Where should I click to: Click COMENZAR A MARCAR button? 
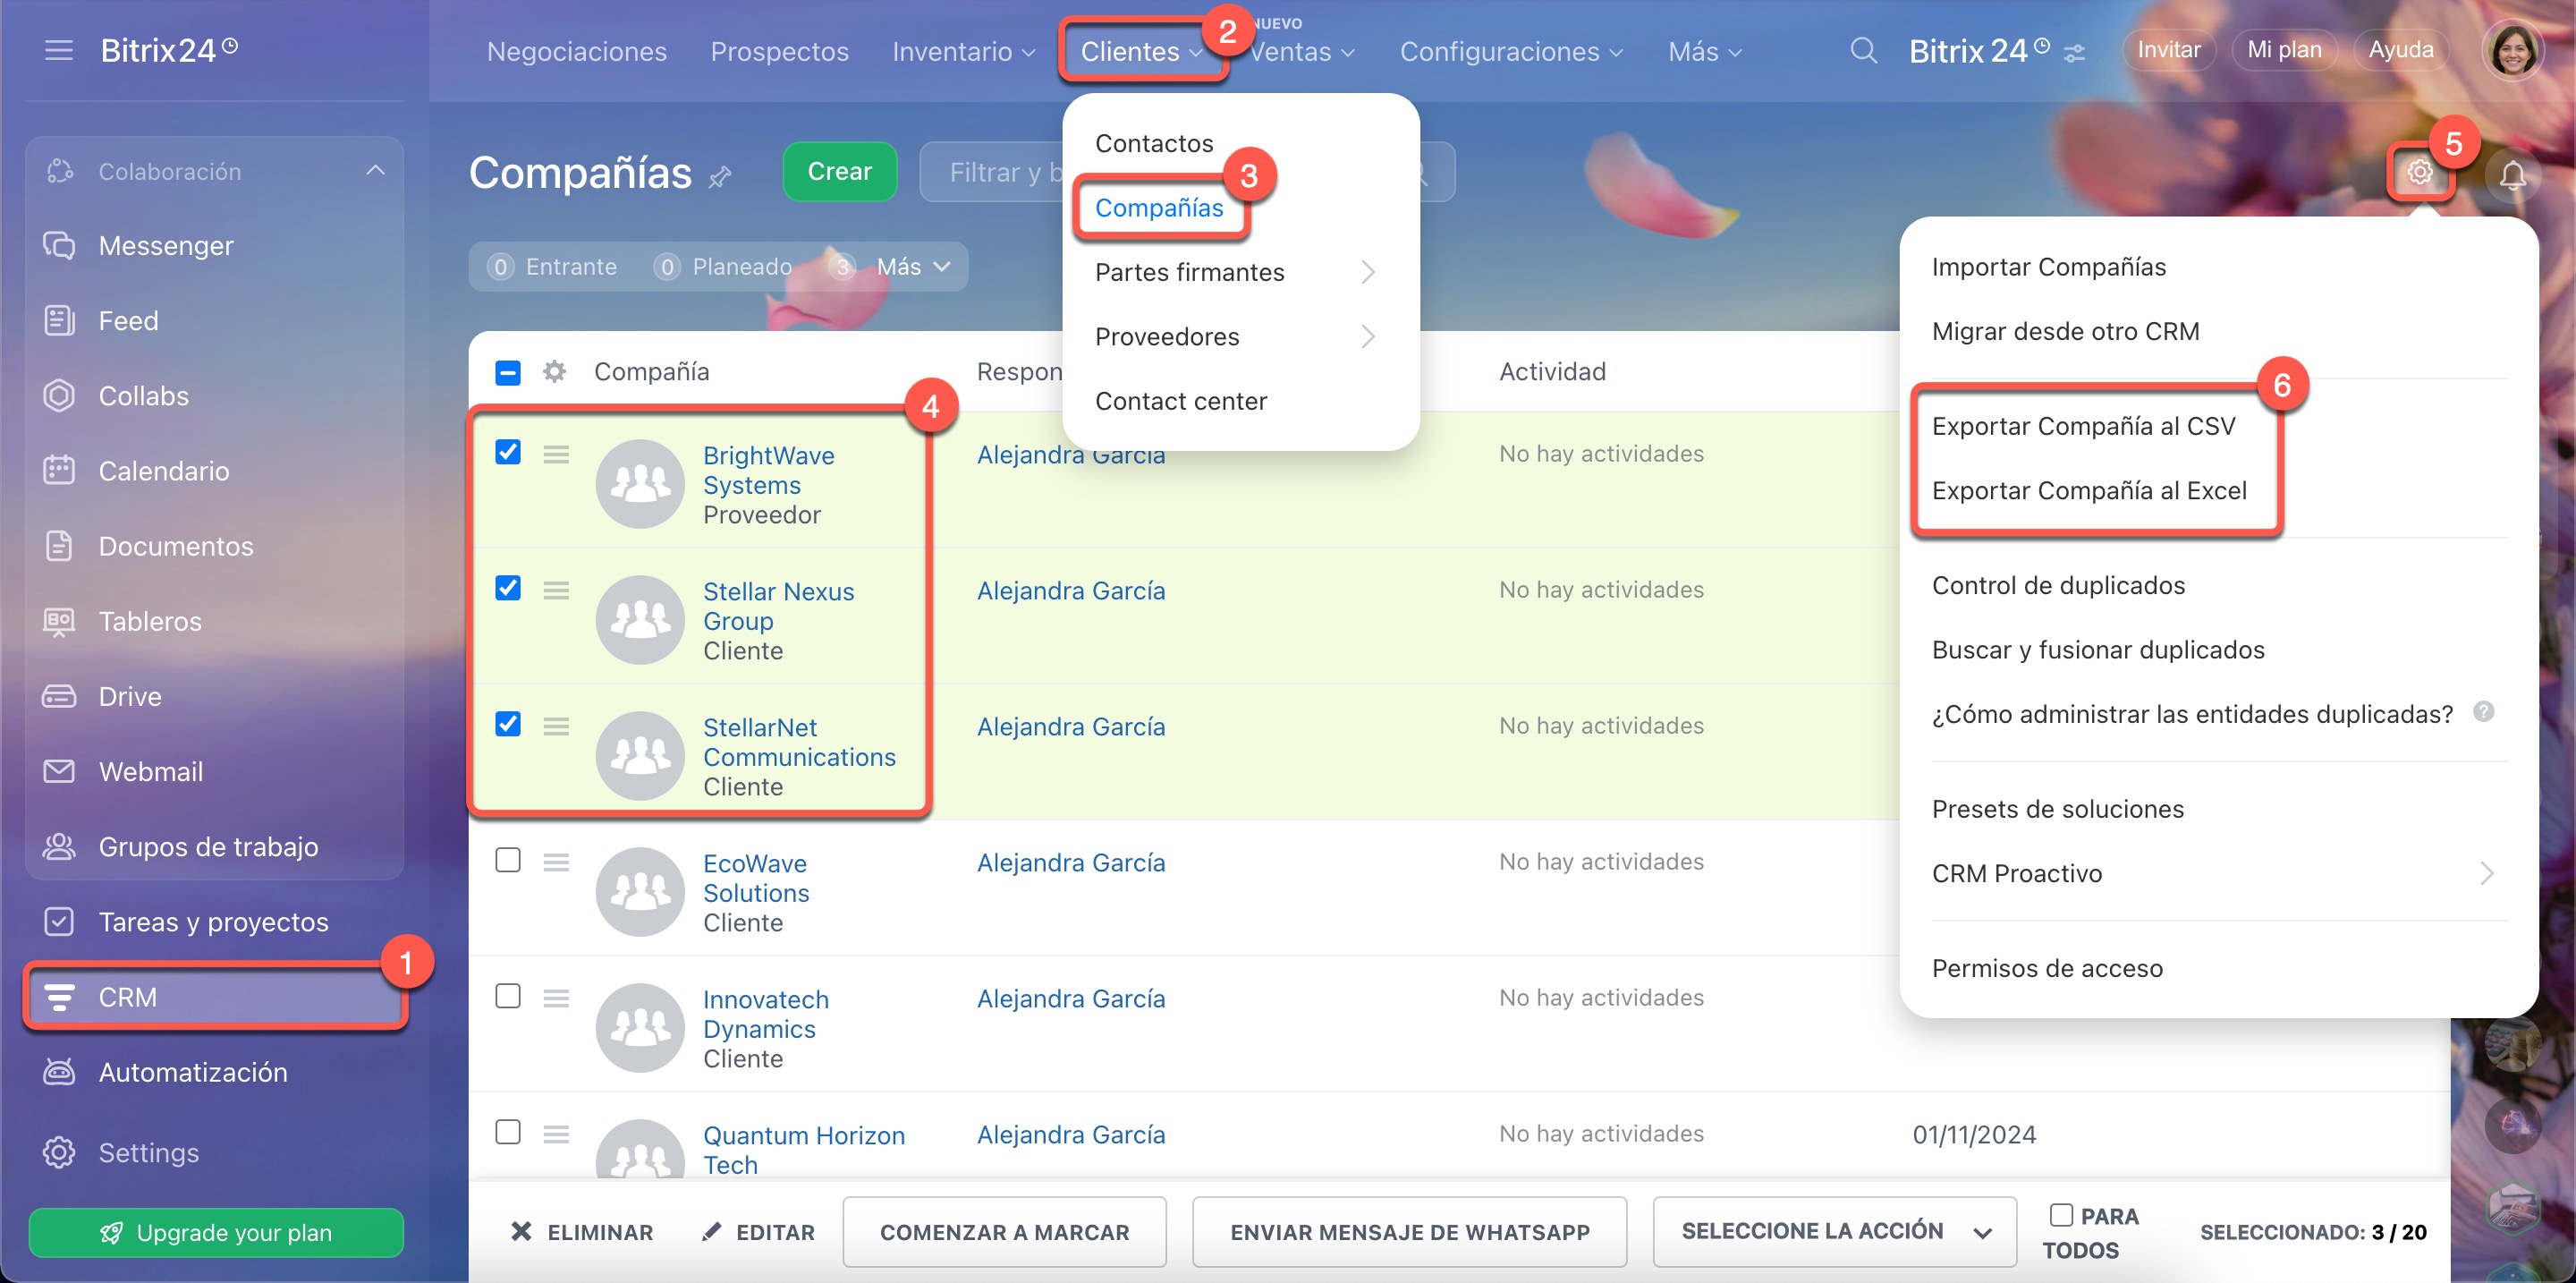[x=1004, y=1232]
